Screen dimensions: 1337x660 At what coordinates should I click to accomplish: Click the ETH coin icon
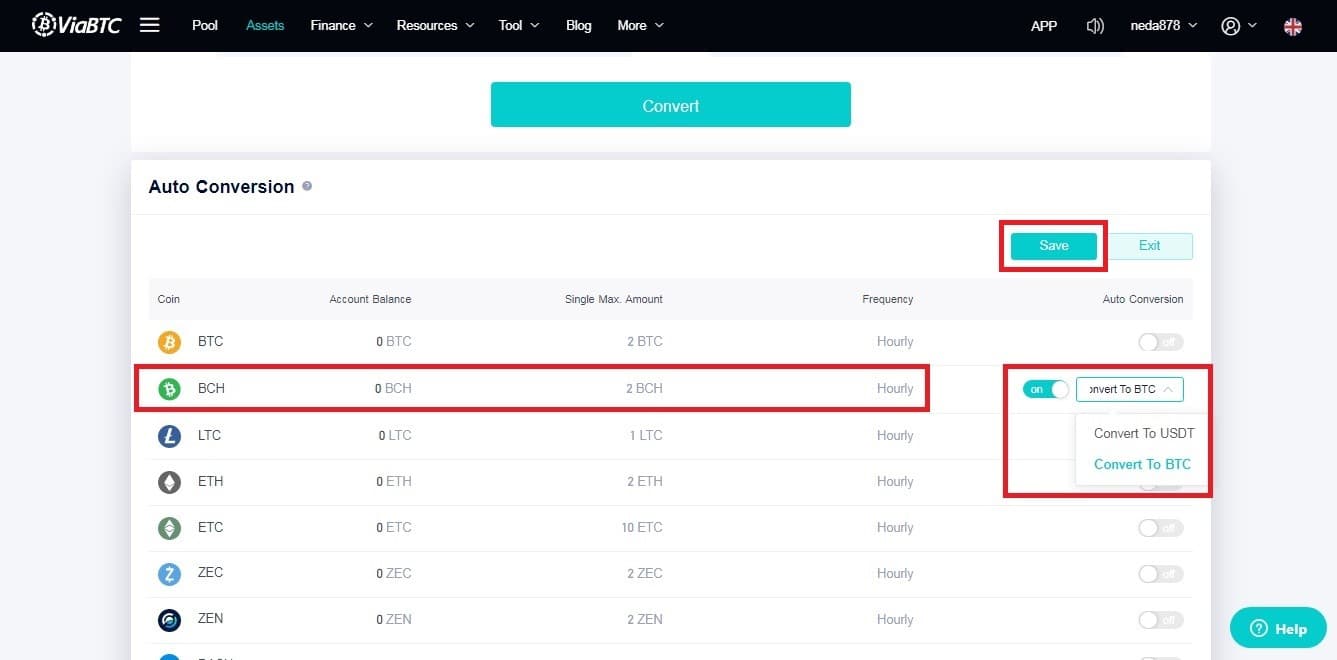click(x=169, y=482)
